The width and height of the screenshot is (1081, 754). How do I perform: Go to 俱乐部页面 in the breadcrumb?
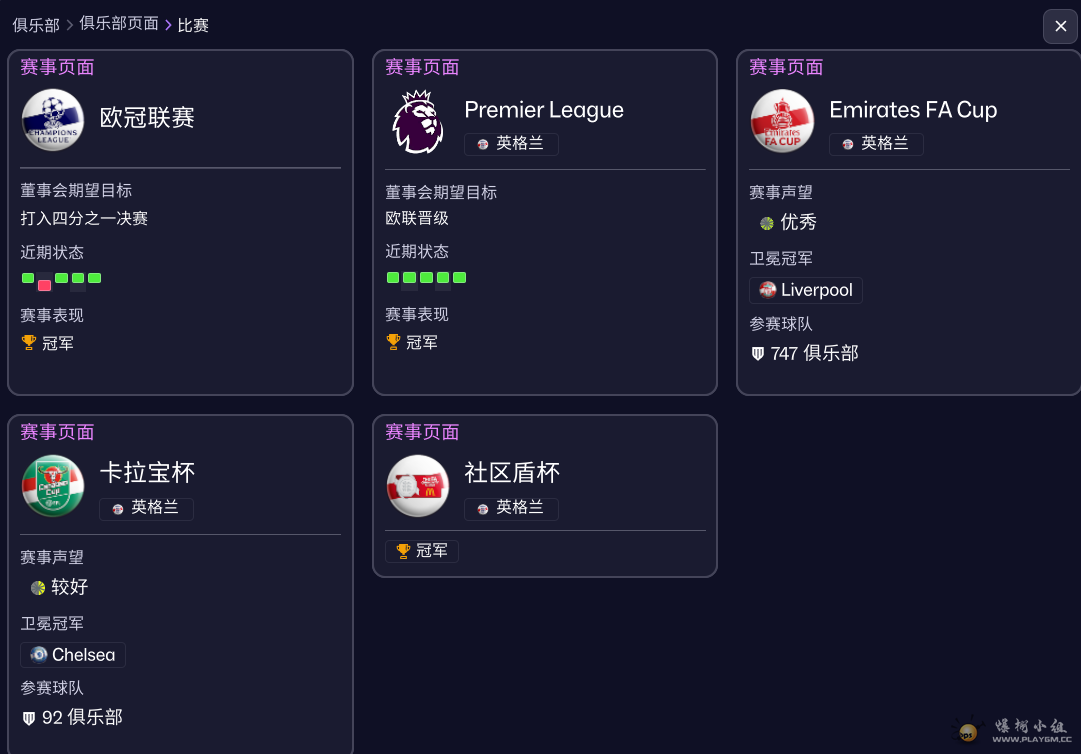119,23
